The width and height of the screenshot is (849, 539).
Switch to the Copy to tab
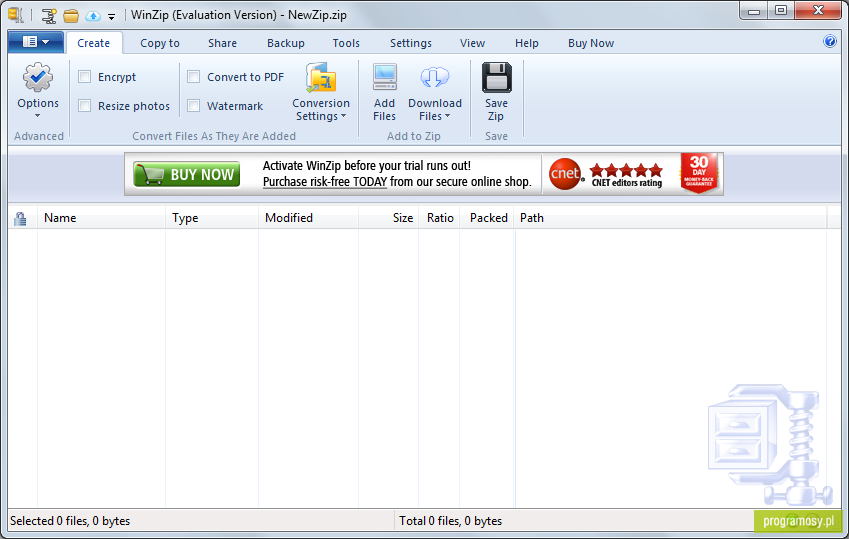(160, 43)
